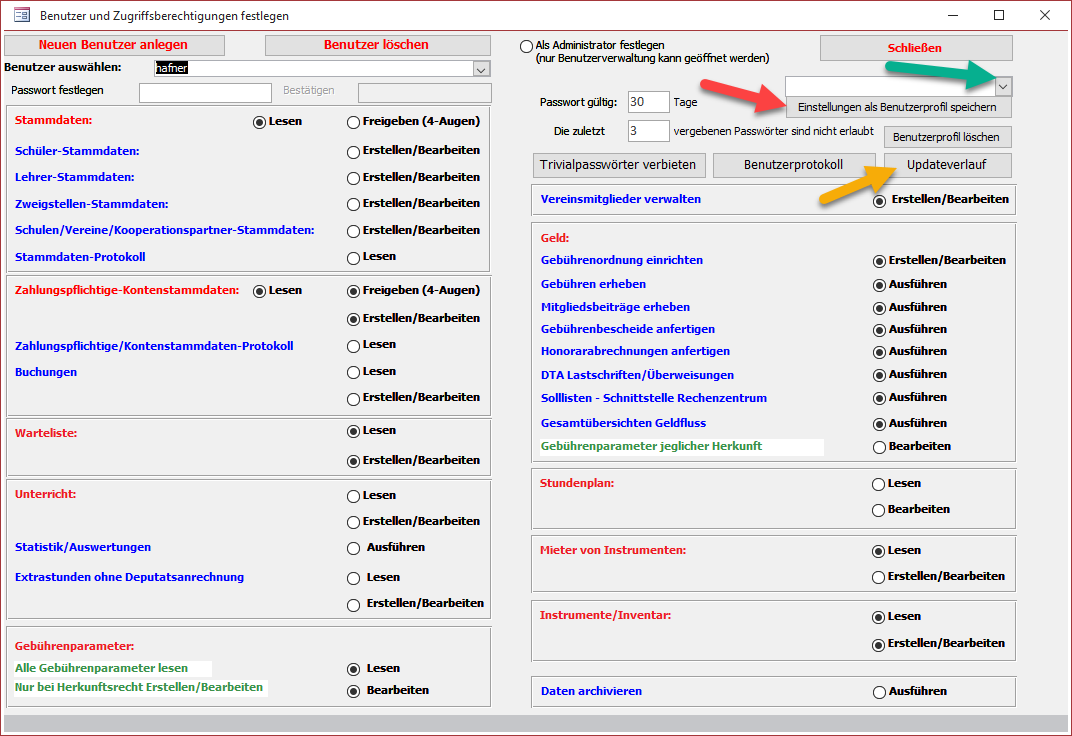Viewport: 1072px width, 736px height.
Task: Toggle 'Ausführen' for Daten archivieren
Action: pos(879,692)
